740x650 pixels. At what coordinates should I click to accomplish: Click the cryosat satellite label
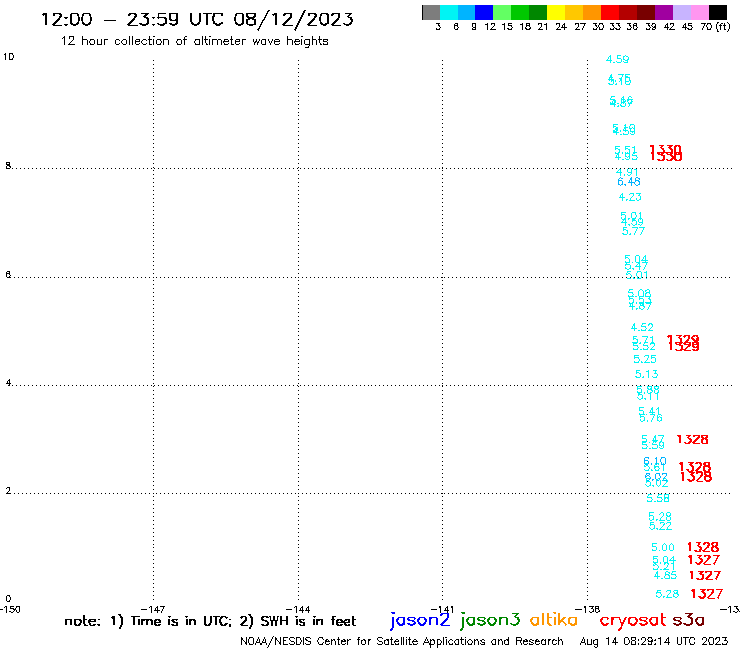pyautogui.click(x=633, y=620)
